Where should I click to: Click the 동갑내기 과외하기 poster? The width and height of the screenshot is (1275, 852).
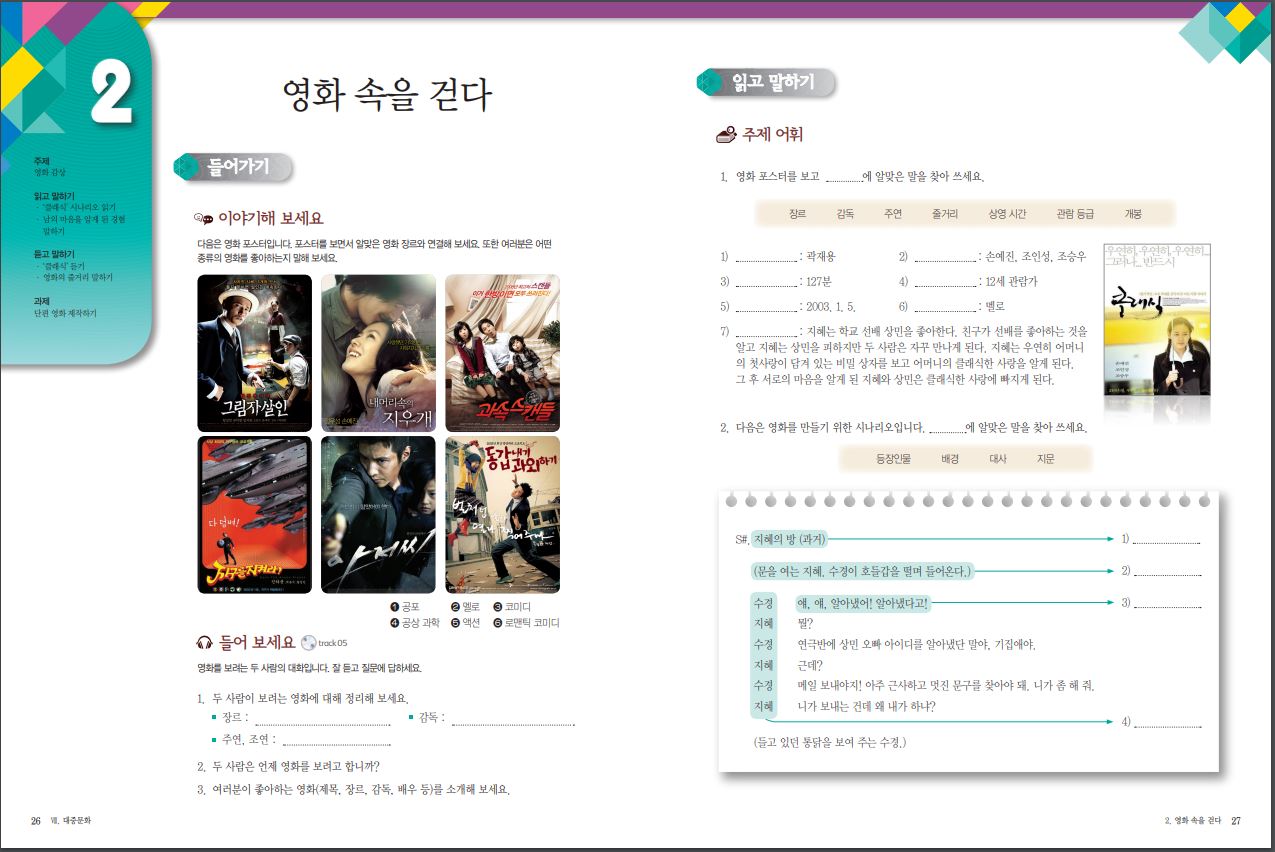click(x=502, y=514)
